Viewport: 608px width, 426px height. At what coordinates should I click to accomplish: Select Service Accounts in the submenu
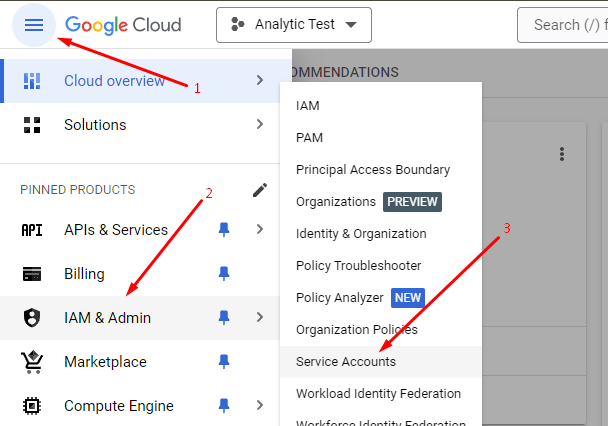(x=381, y=362)
